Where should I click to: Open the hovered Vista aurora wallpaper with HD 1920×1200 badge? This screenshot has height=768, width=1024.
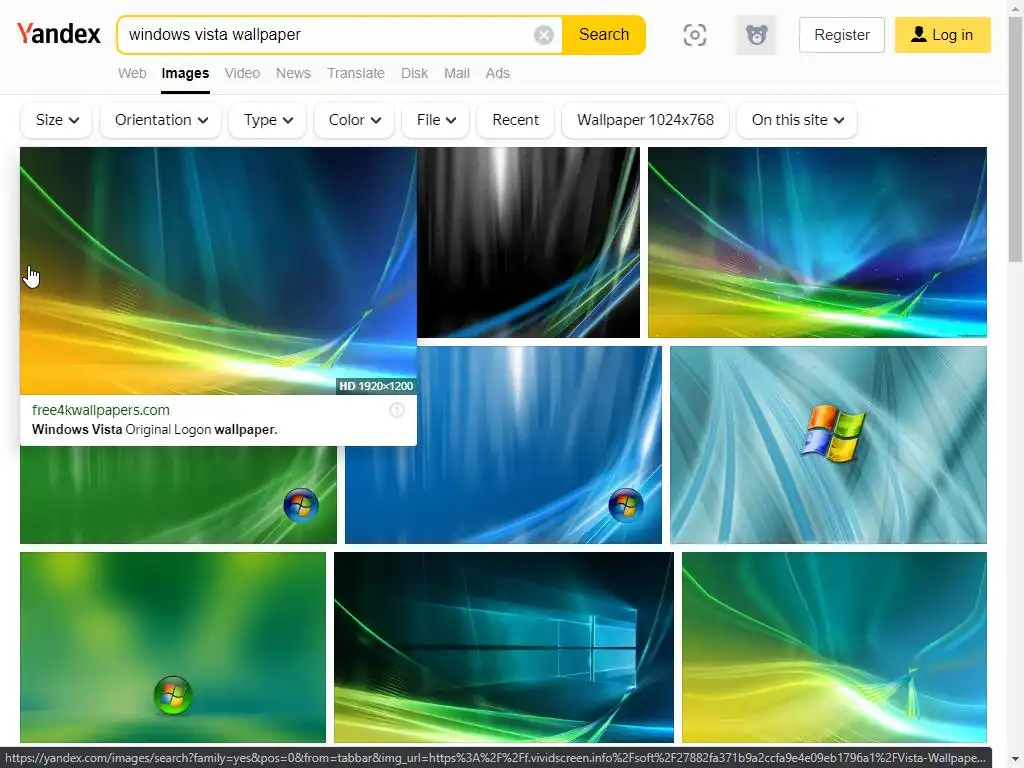click(218, 270)
